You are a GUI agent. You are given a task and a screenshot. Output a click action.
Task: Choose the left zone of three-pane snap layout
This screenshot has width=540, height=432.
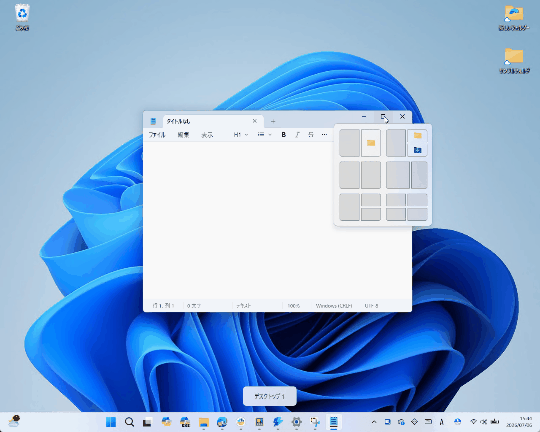point(349,207)
